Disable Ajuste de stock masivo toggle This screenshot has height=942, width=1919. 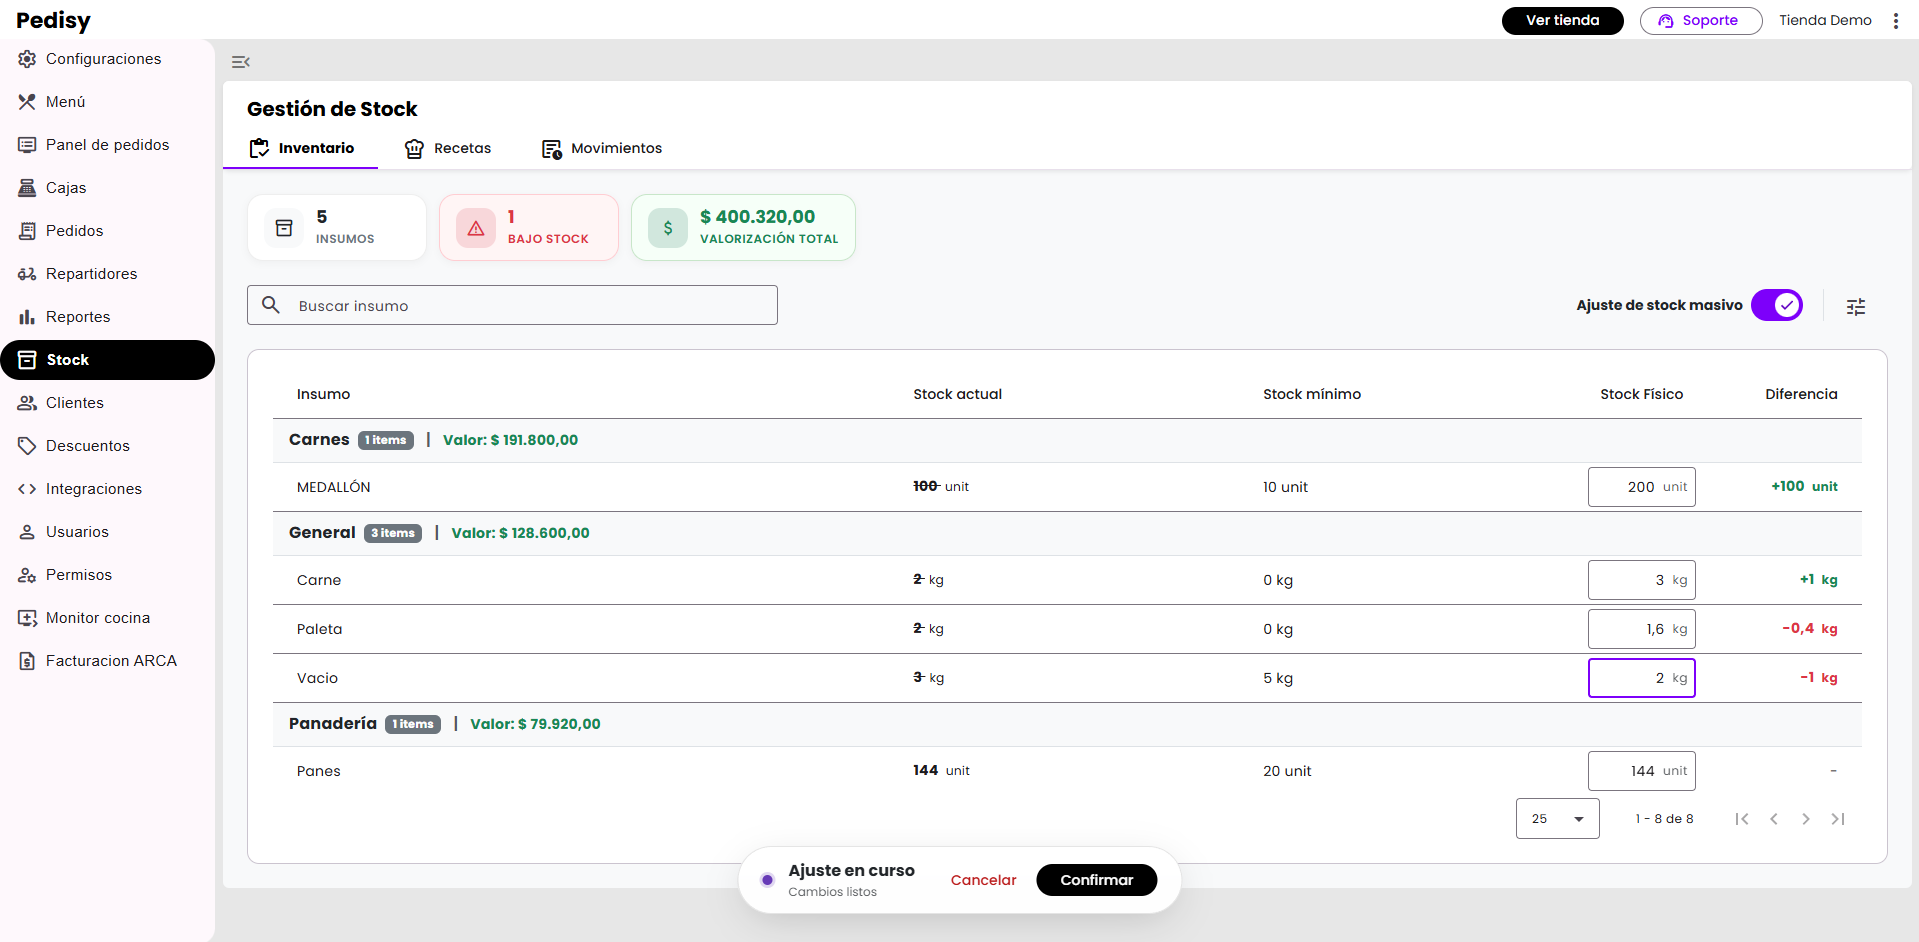pyautogui.click(x=1776, y=305)
